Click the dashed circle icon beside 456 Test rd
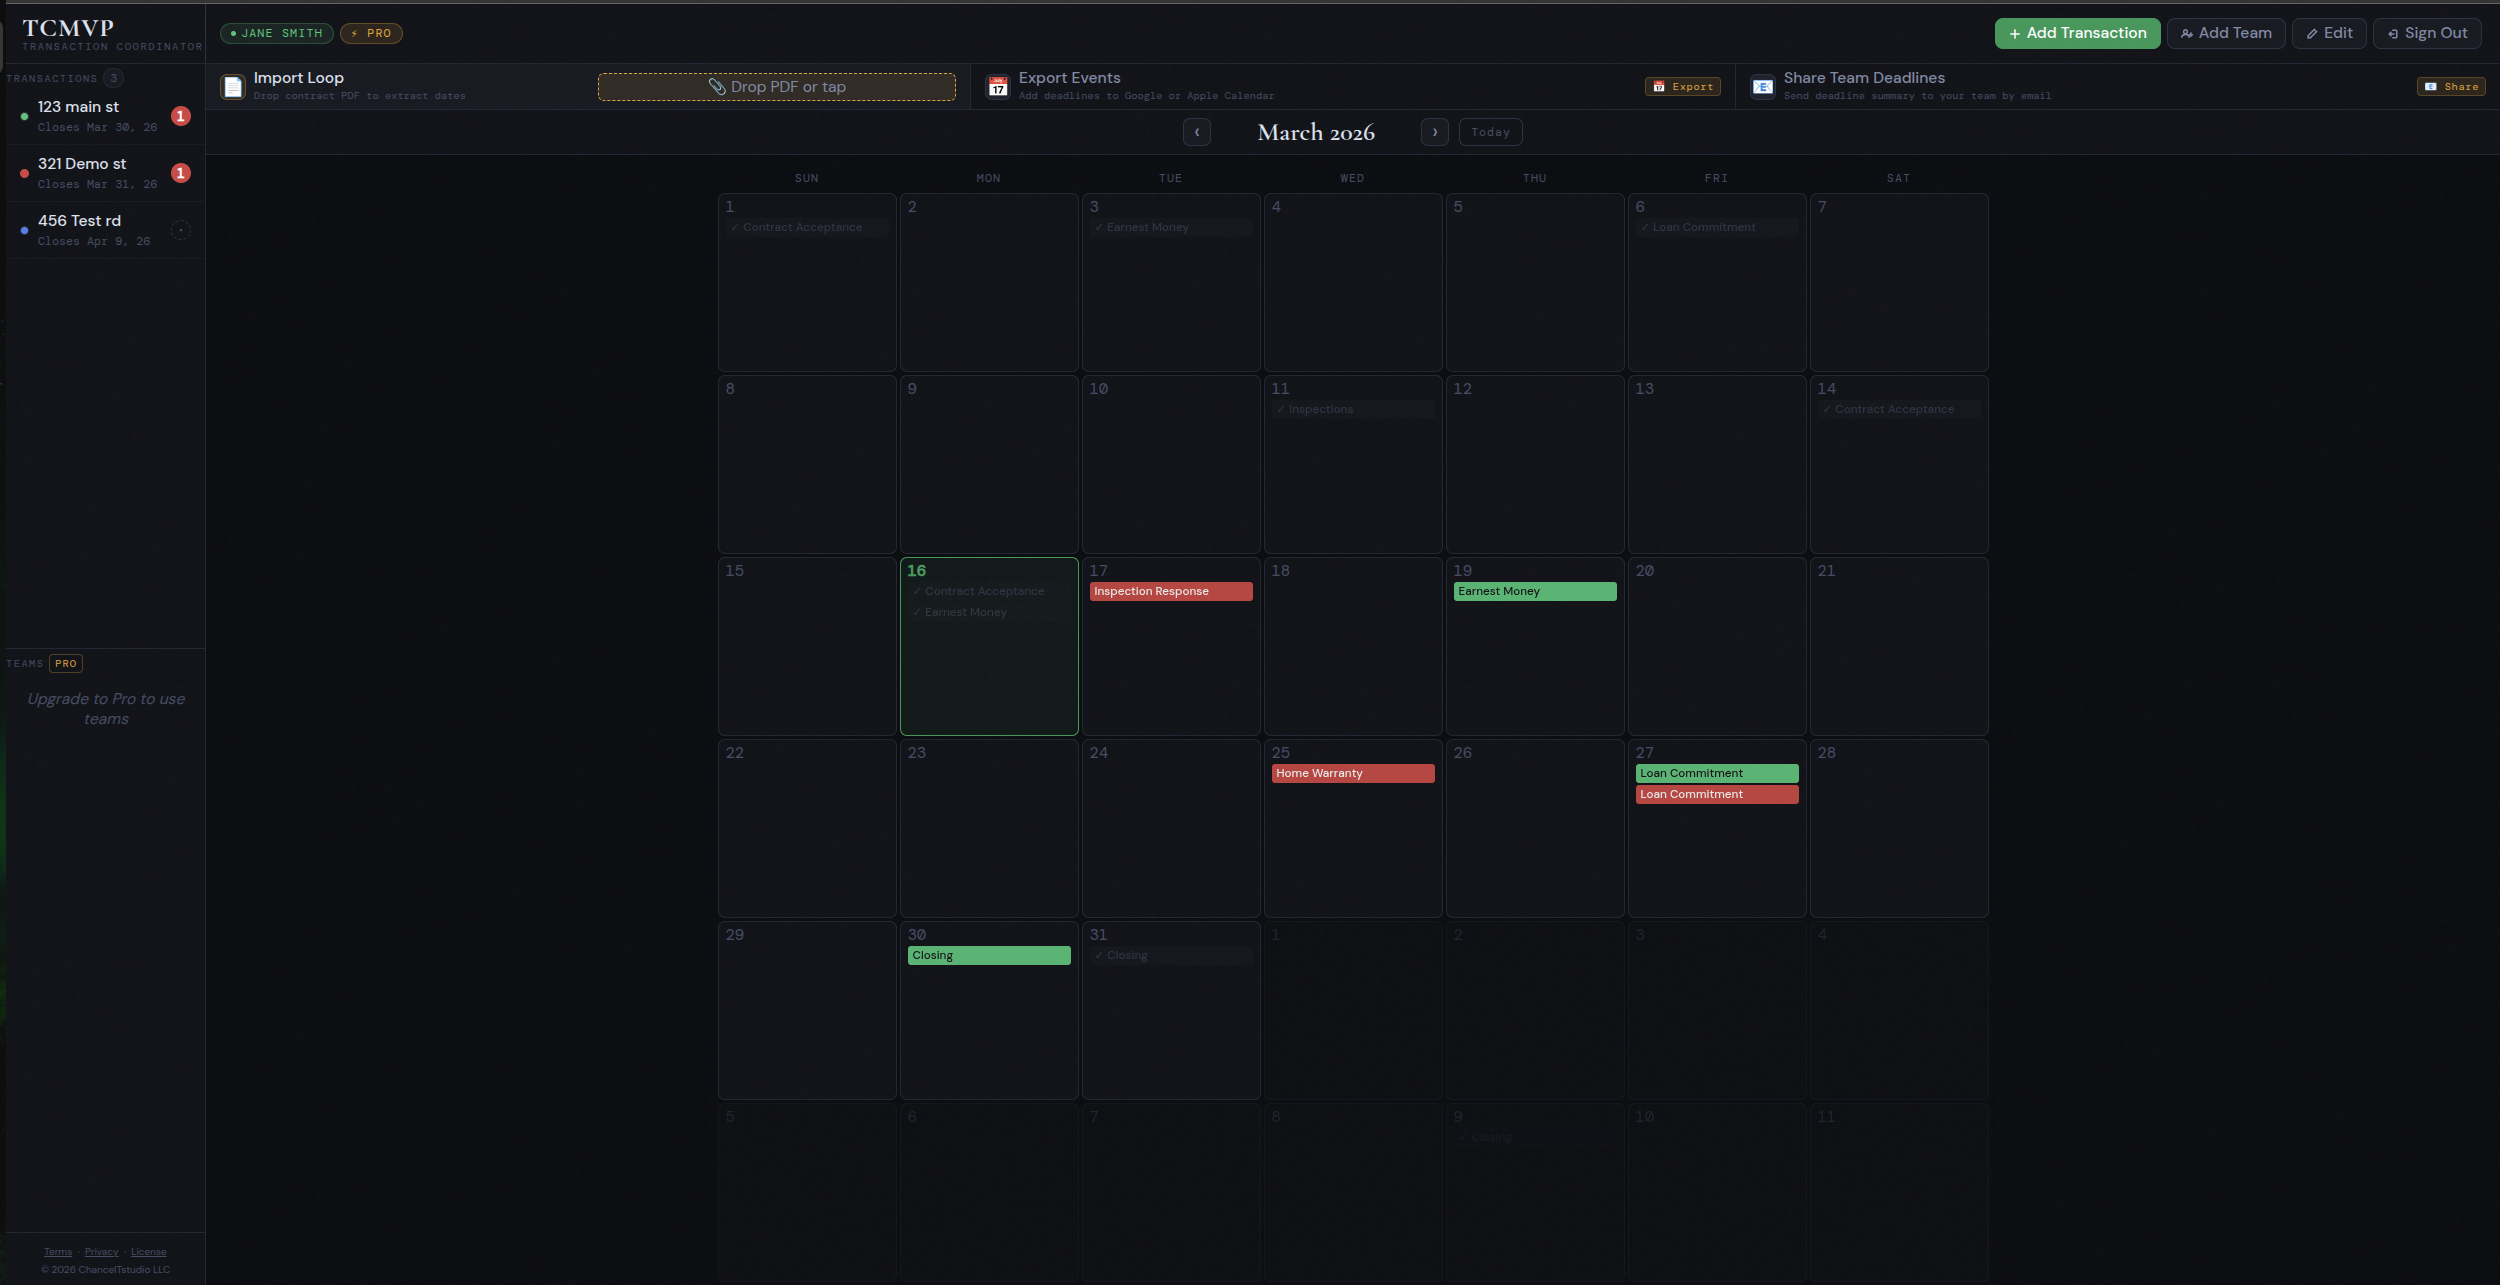Screen dimensions: 2500x1285 (x=181, y=229)
